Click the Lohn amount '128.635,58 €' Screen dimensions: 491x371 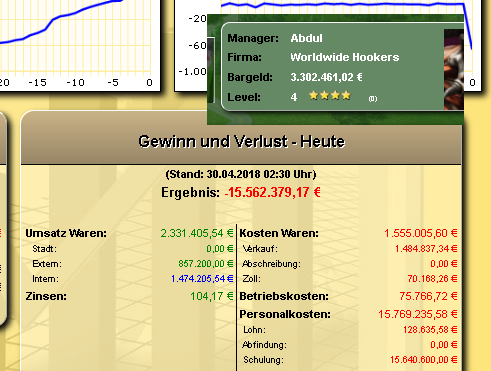tap(430, 330)
